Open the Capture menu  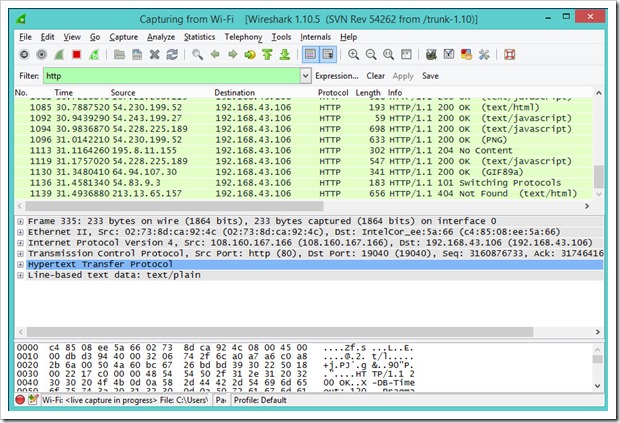[x=124, y=37]
